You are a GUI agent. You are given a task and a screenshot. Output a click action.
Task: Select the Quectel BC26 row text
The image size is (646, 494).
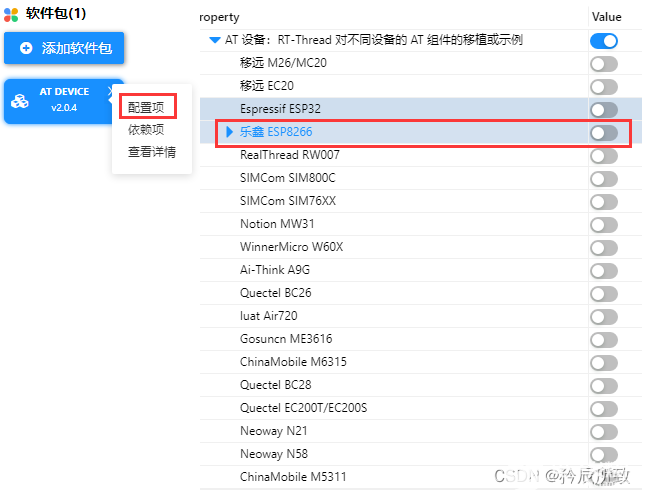(276, 293)
